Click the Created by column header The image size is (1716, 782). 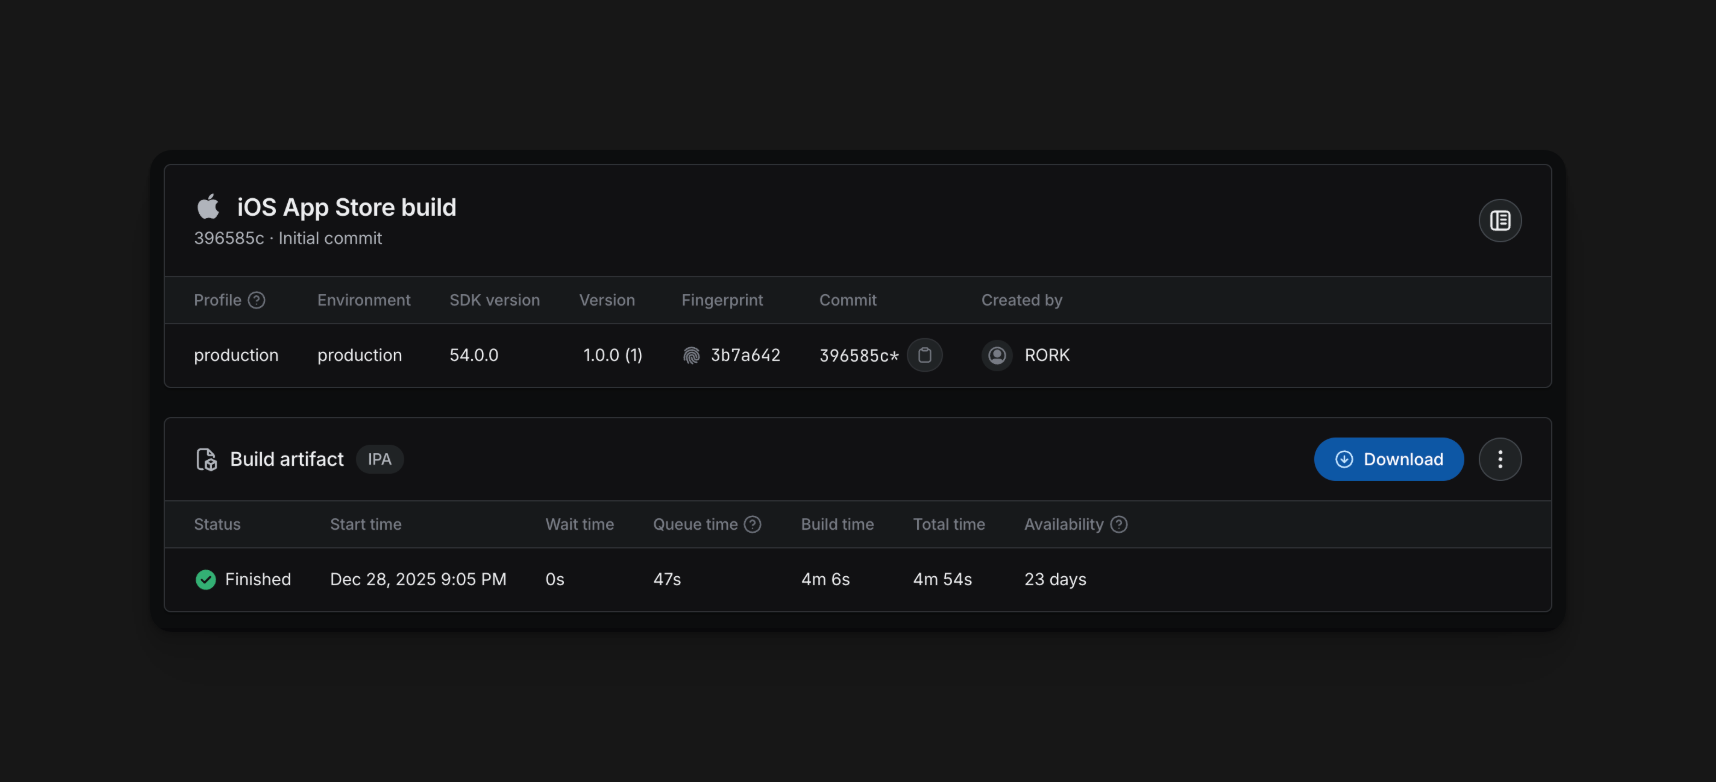[x=1022, y=300]
